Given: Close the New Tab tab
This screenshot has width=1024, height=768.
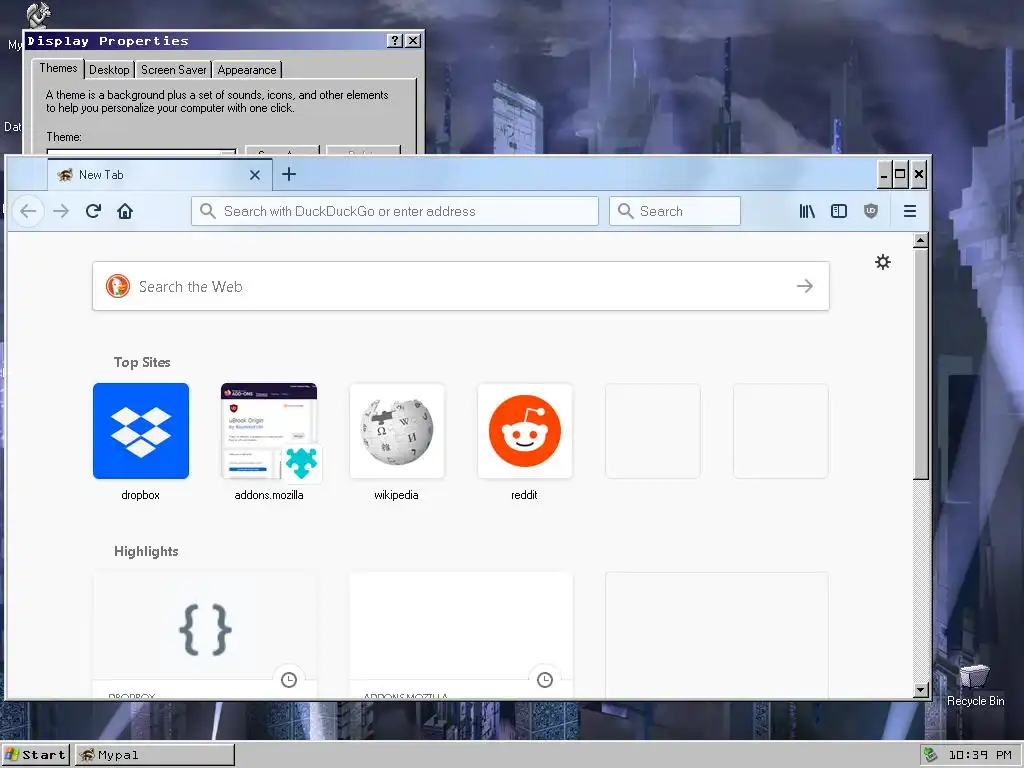Looking at the screenshot, I should pos(255,175).
